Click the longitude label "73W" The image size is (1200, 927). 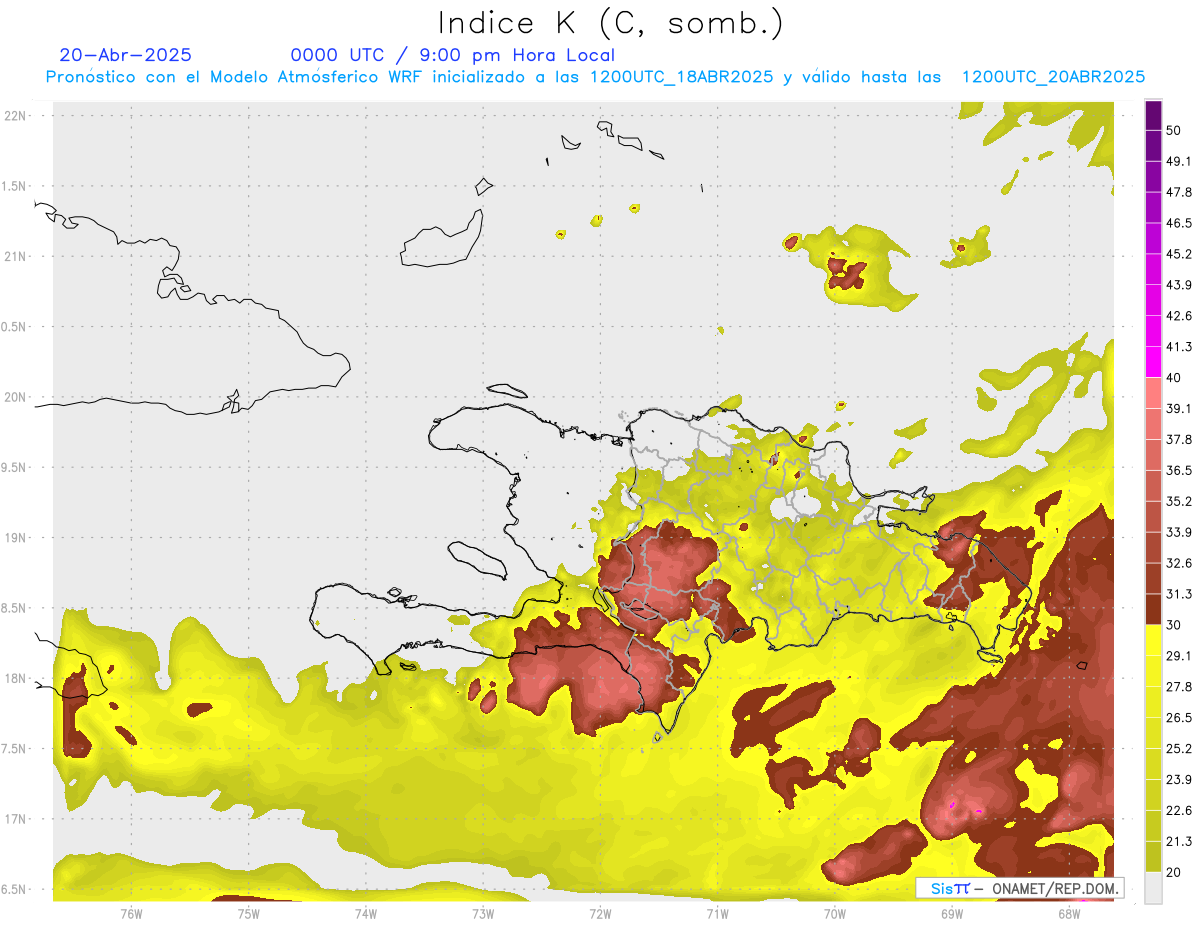pos(483,913)
